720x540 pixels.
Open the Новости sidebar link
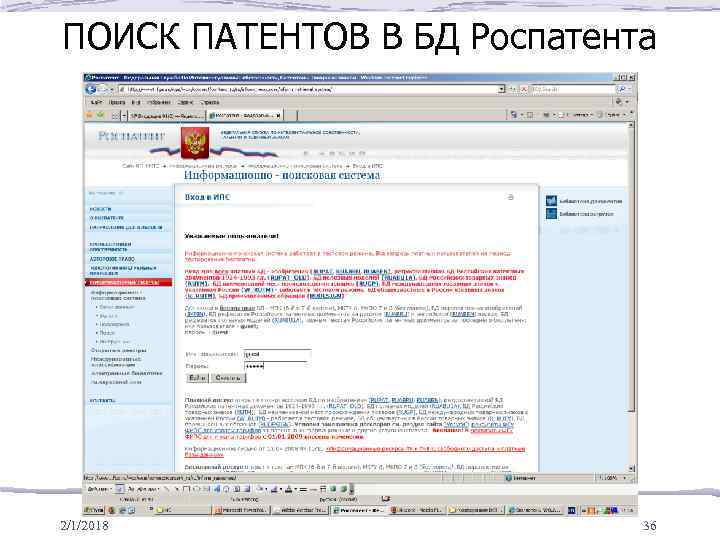tap(101, 209)
